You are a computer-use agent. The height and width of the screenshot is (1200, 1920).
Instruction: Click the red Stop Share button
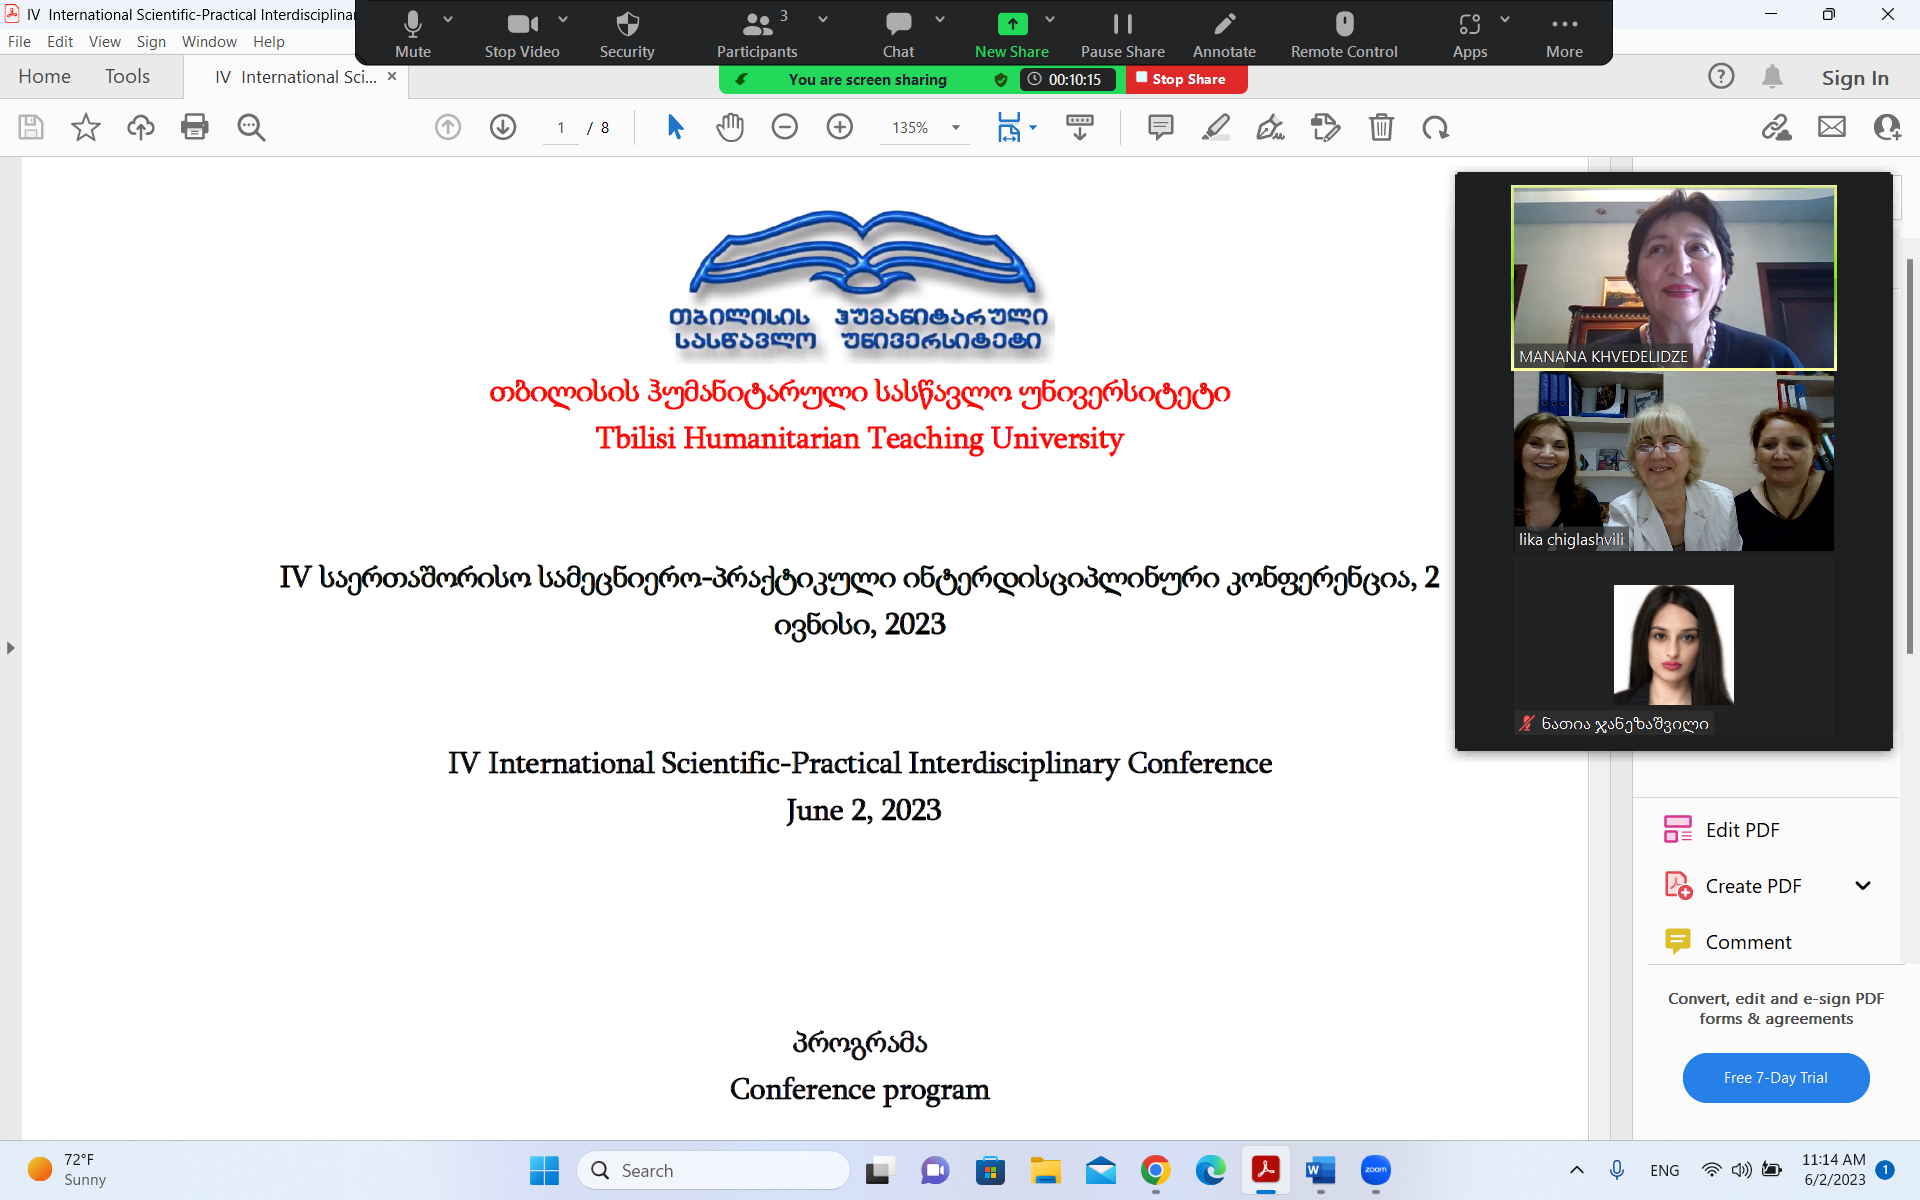coord(1186,79)
